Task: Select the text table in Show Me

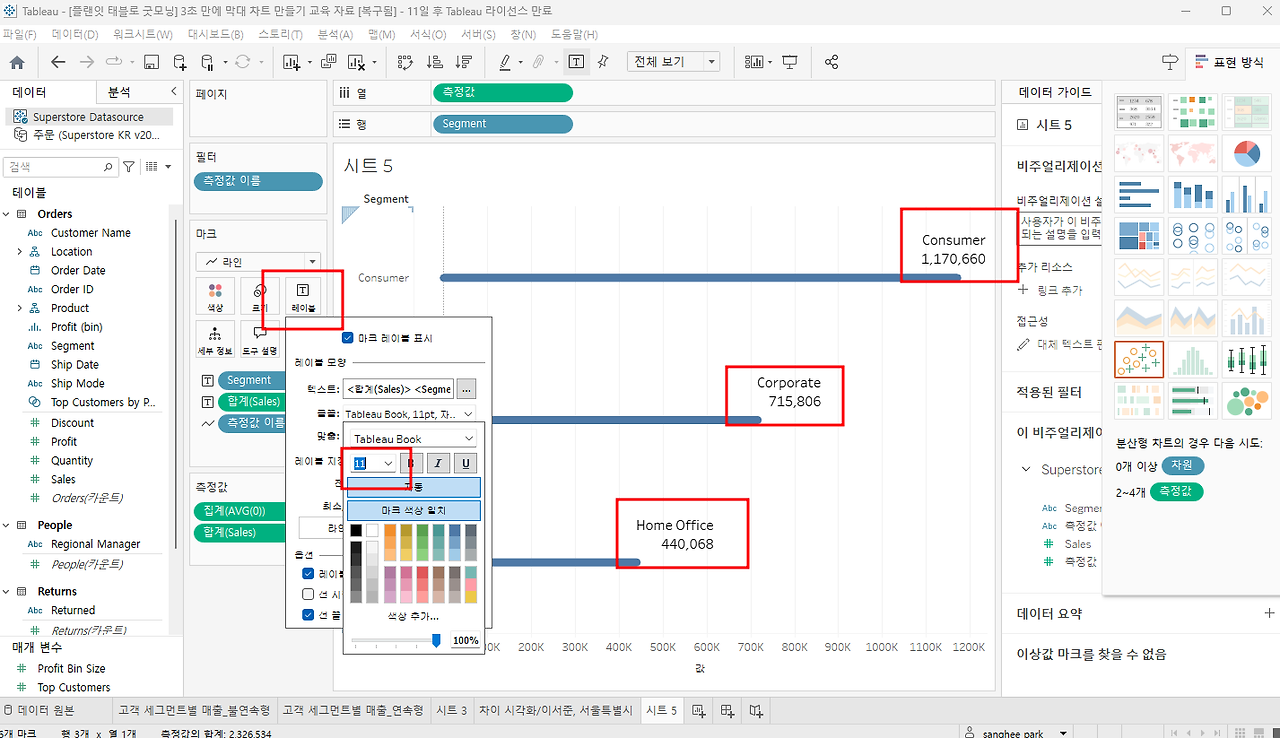Action: [x=1138, y=114]
